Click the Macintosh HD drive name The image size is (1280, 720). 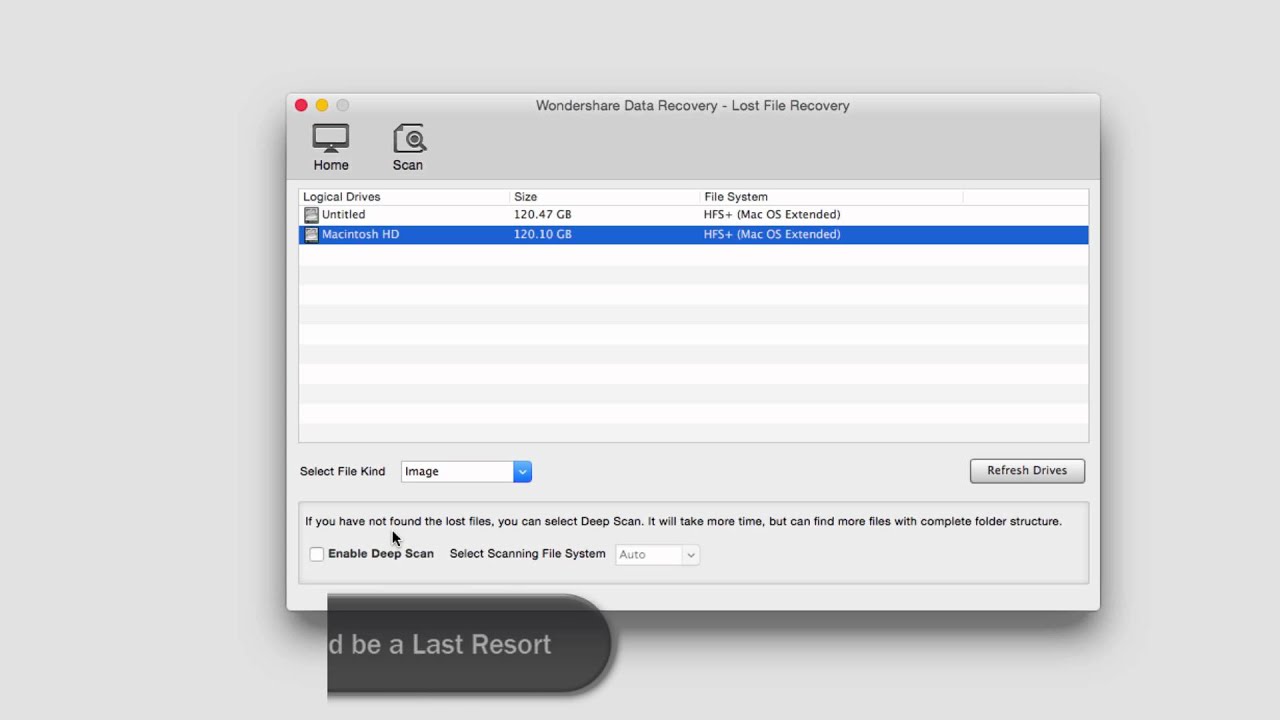coord(360,234)
